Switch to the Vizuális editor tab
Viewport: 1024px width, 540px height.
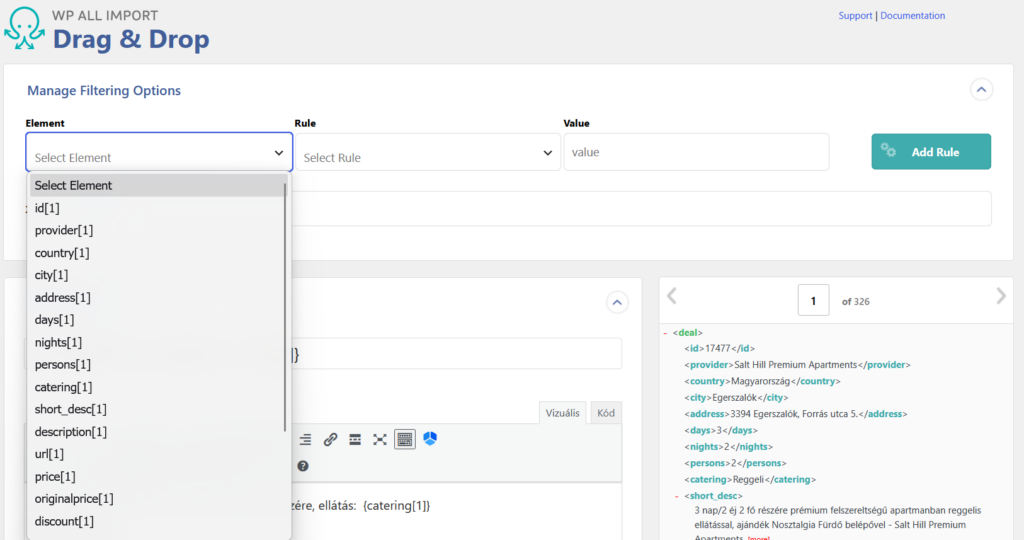click(x=562, y=413)
